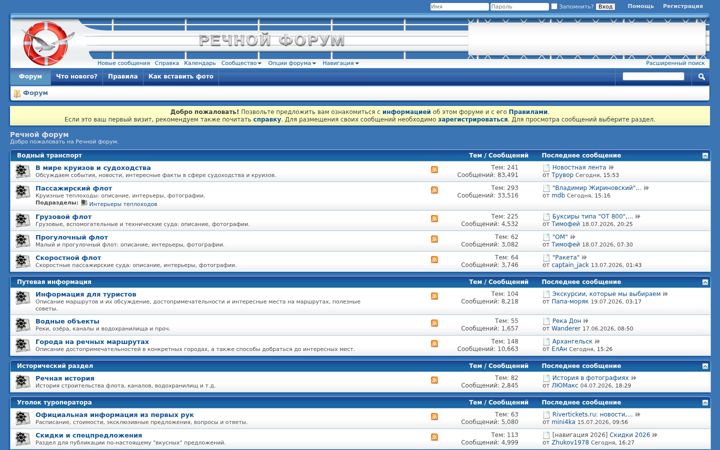Click forum status icon for Водные объекты
720x450 pixels.
click(x=22, y=325)
